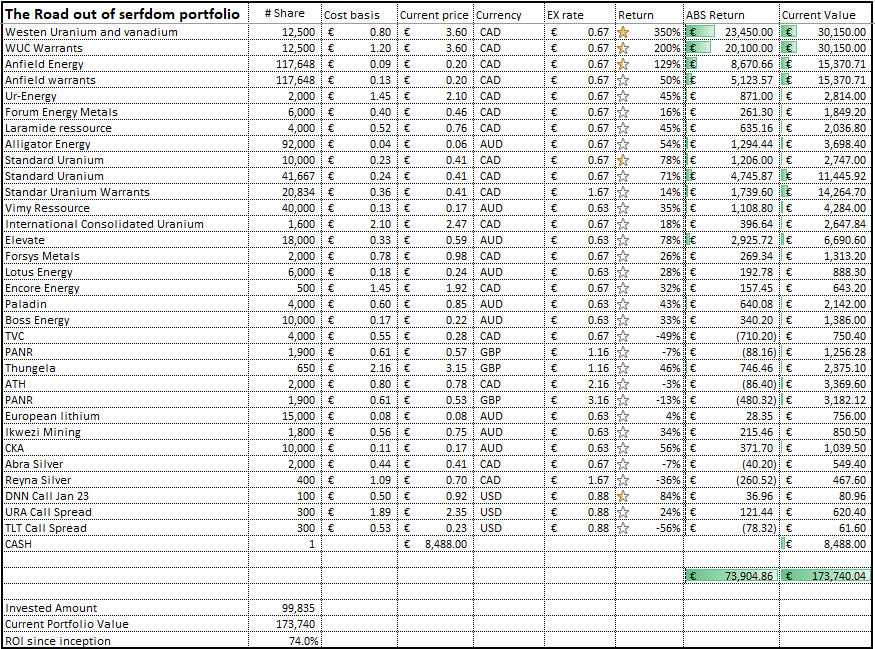875x649 pixels.
Task: Click the star icon in Forsys Metals row
Action: (x=623, y=257)
